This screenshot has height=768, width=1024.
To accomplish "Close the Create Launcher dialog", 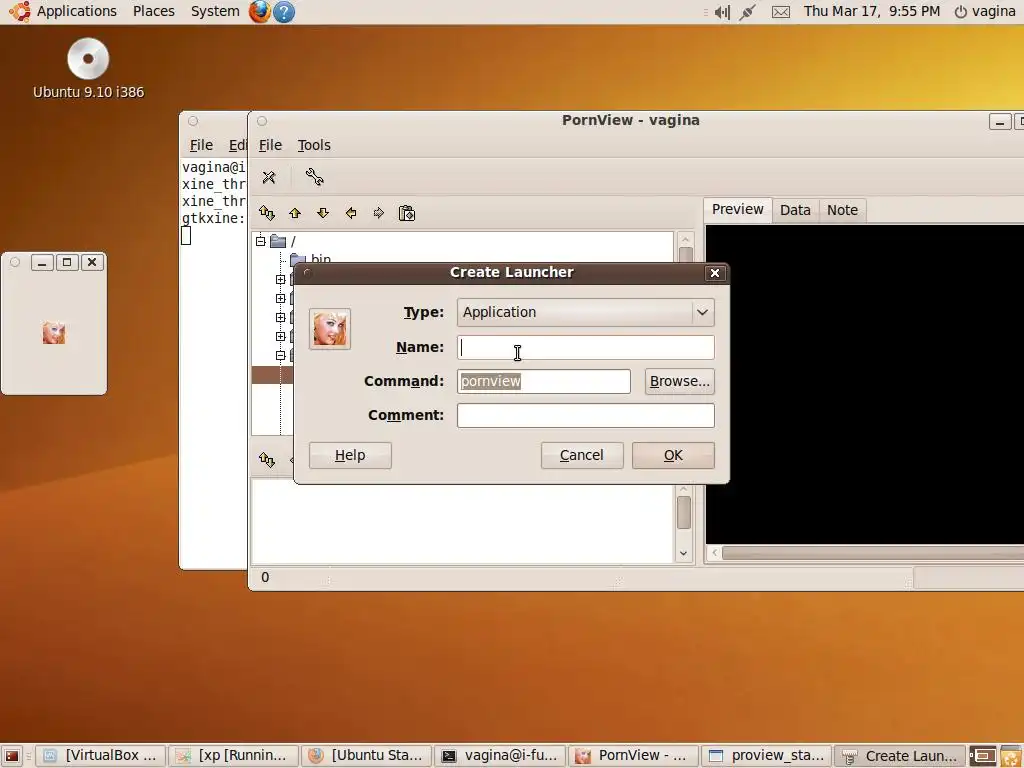I will (x=715, y=273).
